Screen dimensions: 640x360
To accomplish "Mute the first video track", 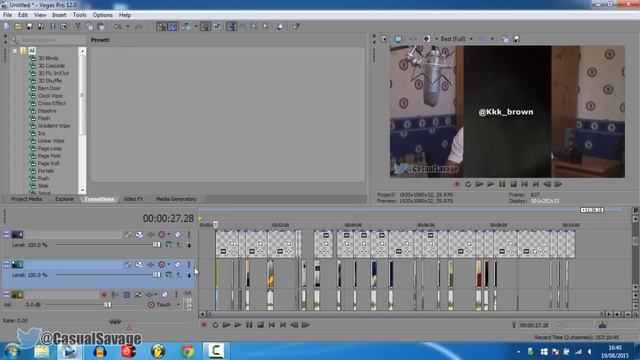I will [178, 235].
